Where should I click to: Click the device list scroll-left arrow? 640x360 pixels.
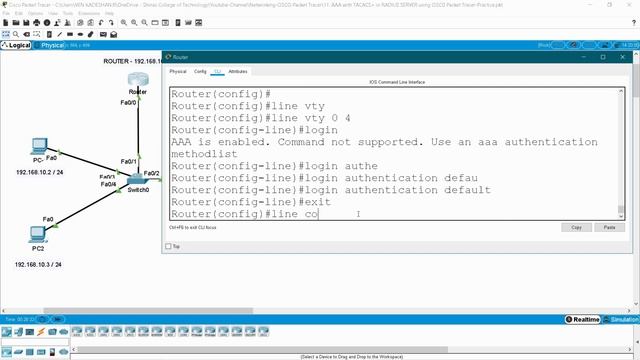click(x=74, y=349)
